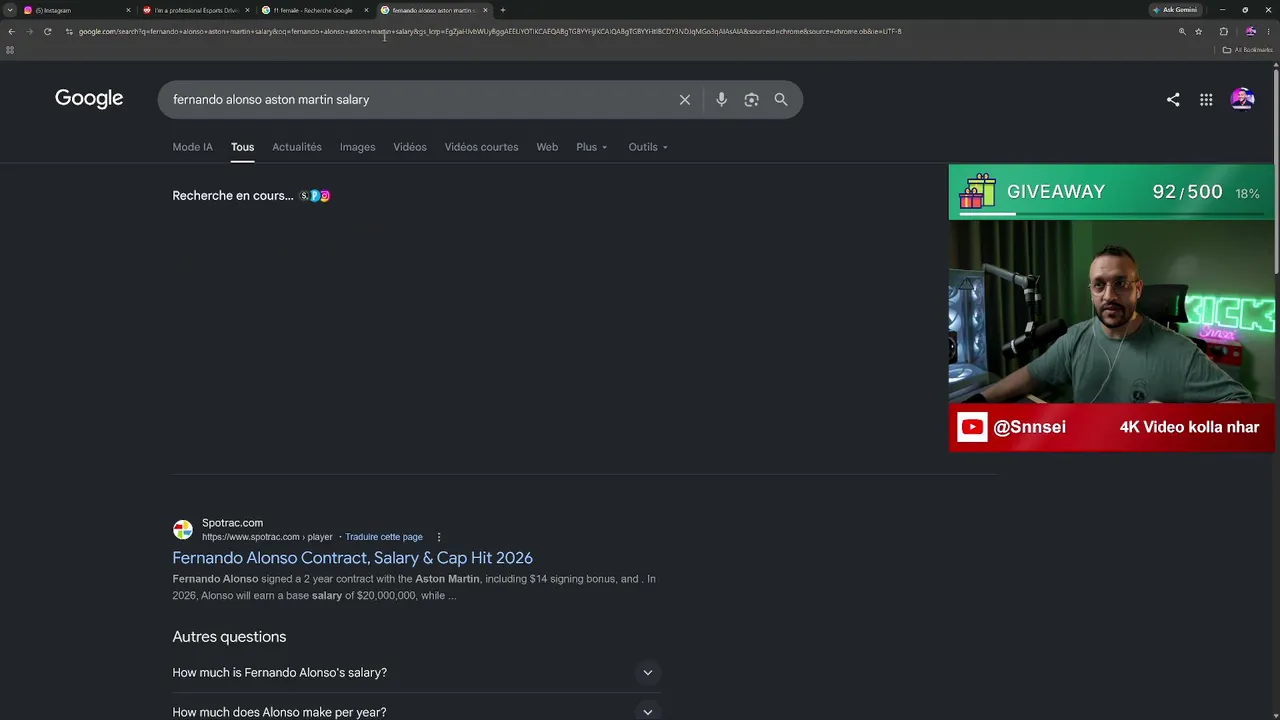Viewport: 1280px width, 720px height.
Task: Select the fernando alonso aston martin tab
Action: 434,10
